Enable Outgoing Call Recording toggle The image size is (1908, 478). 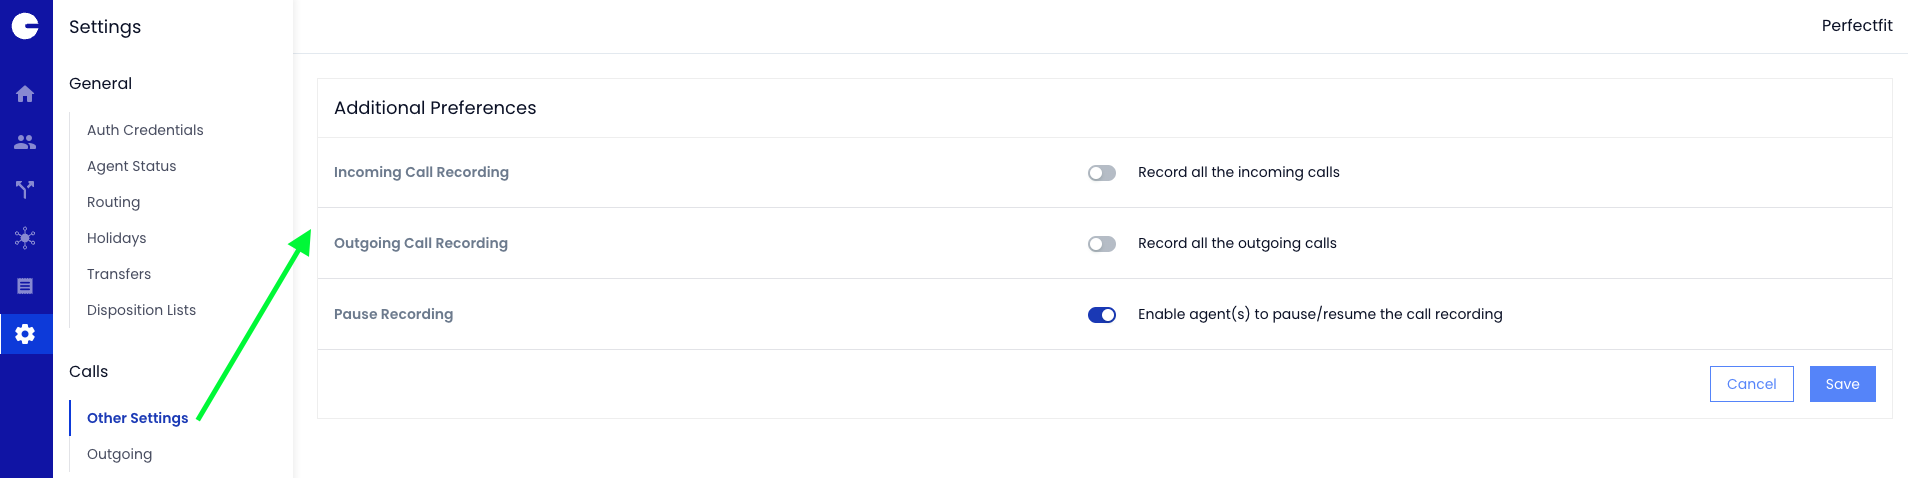coord(1102,244)
